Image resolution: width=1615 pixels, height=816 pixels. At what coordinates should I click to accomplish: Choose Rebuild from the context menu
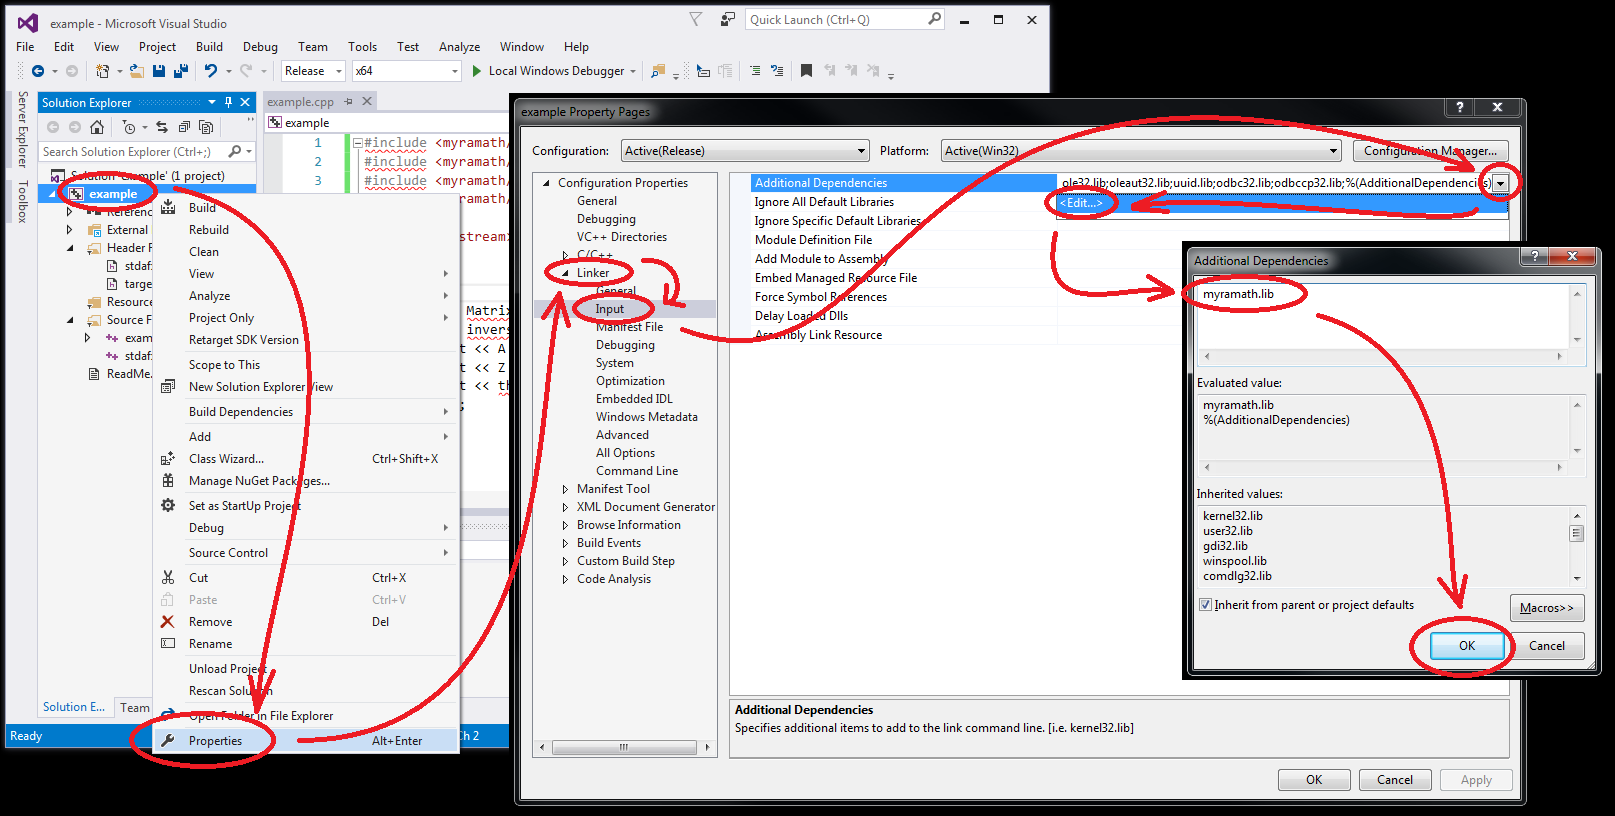pos(209,230)
